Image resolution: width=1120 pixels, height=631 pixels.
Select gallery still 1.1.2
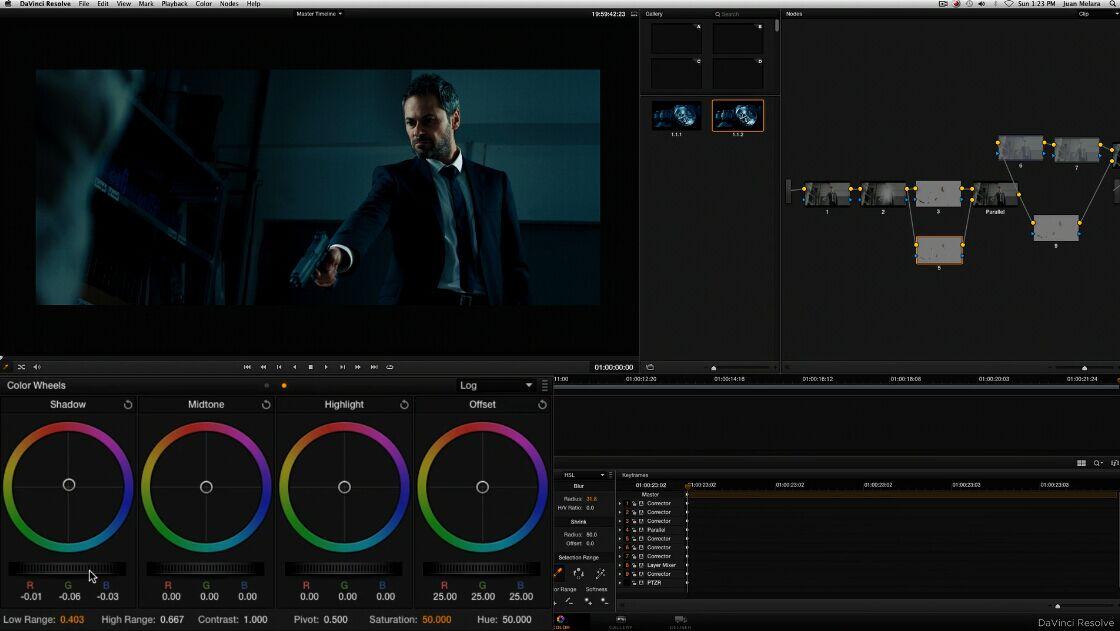(x=738, y=116)
